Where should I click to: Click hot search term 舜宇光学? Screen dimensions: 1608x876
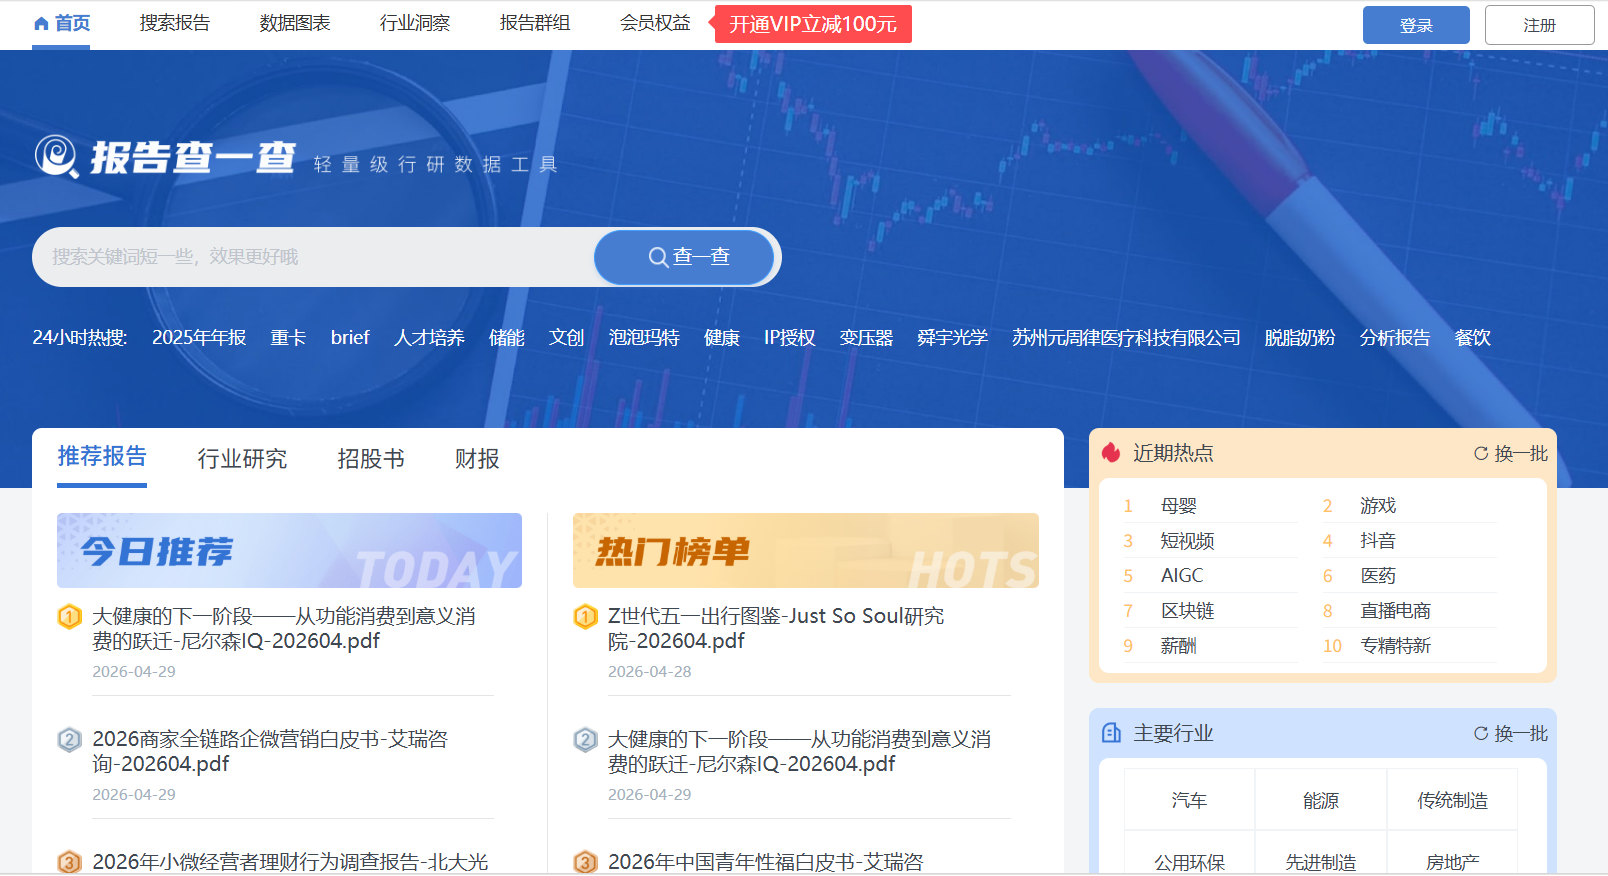click(952, 338)
